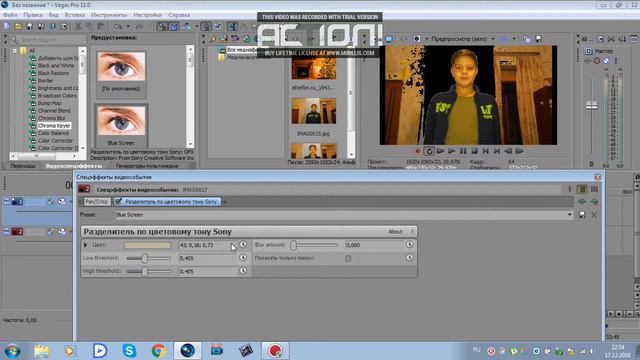Play the preview video

point(452,151)
